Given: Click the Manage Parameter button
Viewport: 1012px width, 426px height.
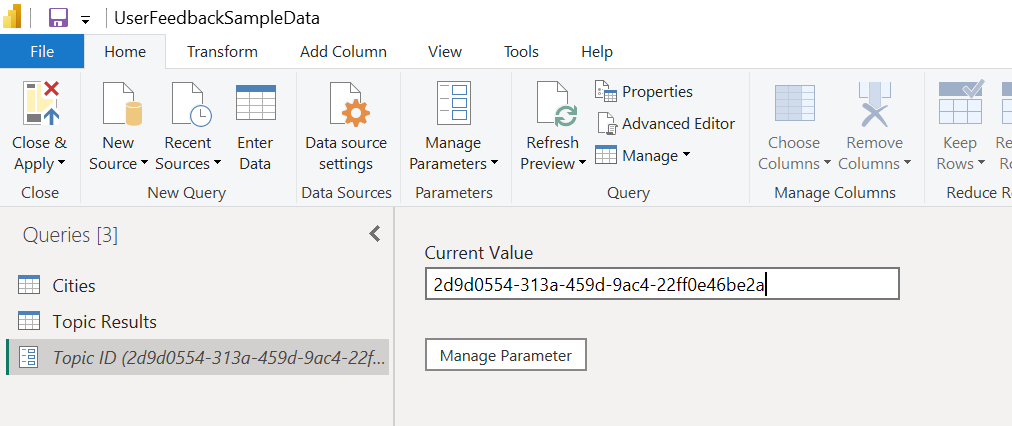Looking at the screenshot, I should coord(505,355).
